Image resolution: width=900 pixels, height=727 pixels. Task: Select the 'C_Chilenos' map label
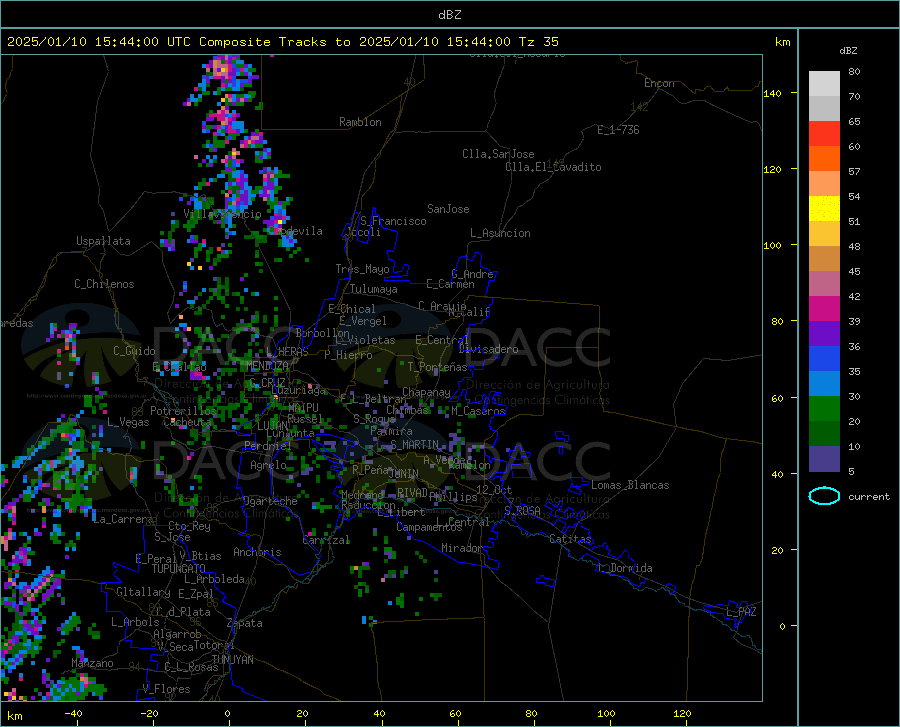click(104, 284)
